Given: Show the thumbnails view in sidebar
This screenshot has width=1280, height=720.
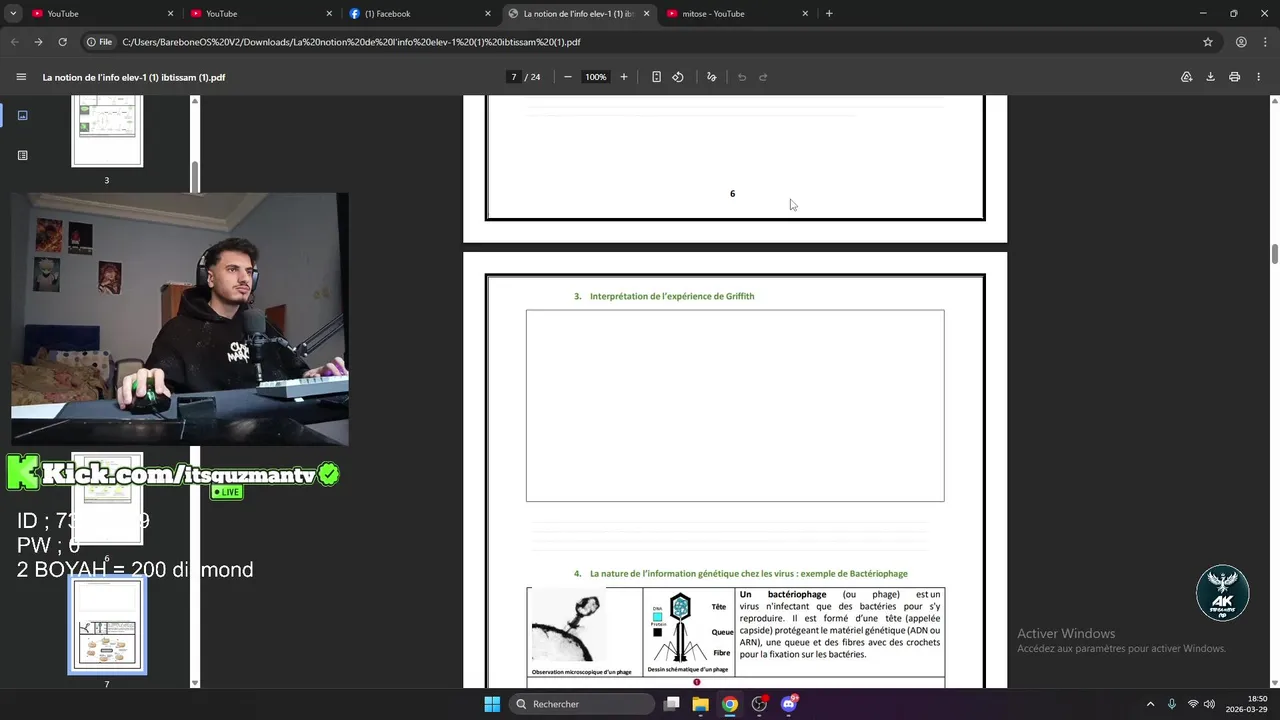Looking at the screenshot, I should [x=22, y=115].
